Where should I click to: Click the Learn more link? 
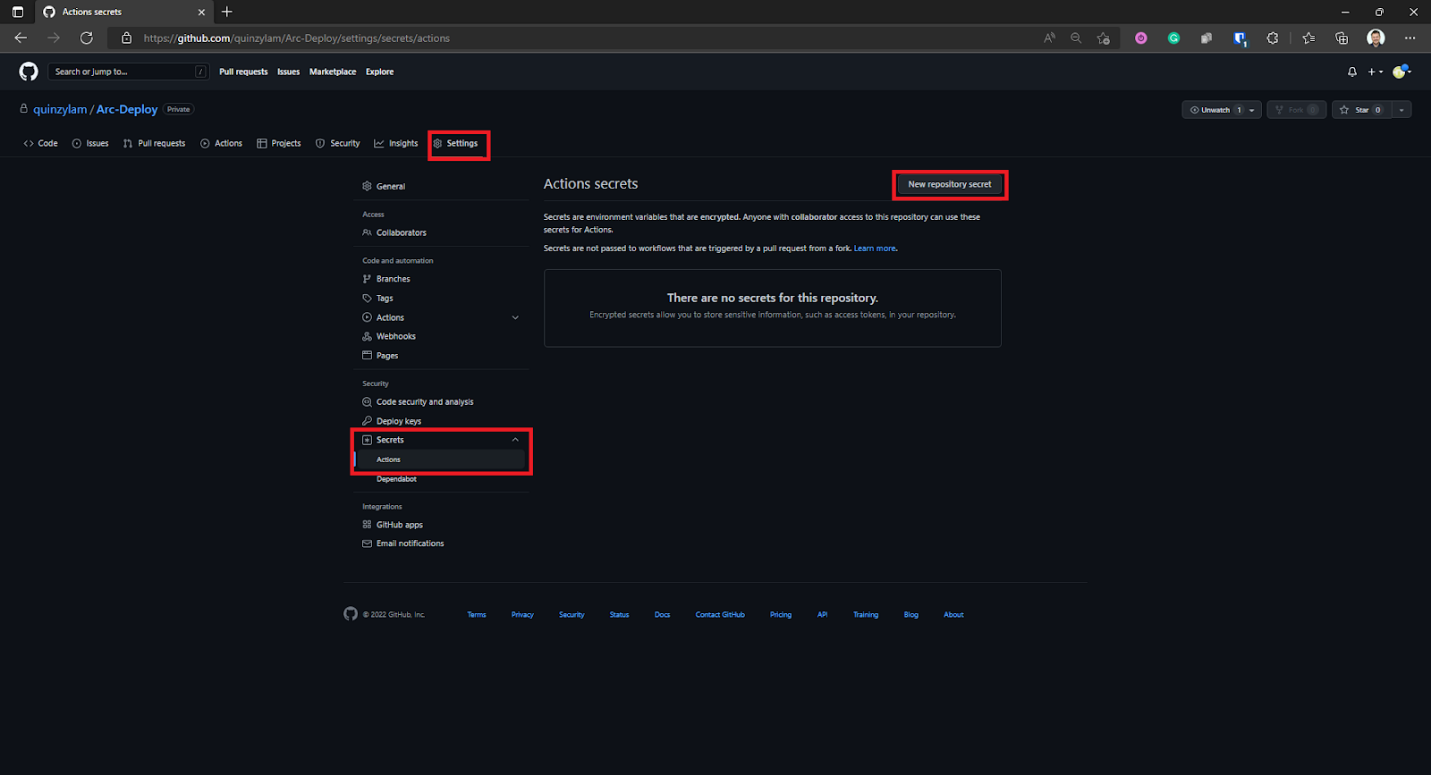[x=874, y=248]
